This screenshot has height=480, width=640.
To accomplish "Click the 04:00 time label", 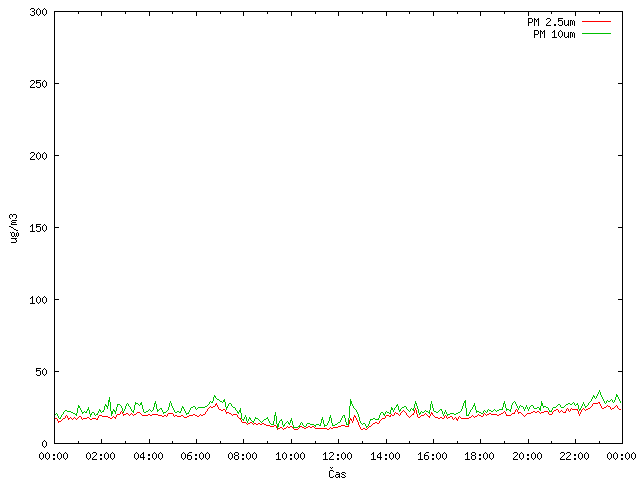I will pos(148,456).
